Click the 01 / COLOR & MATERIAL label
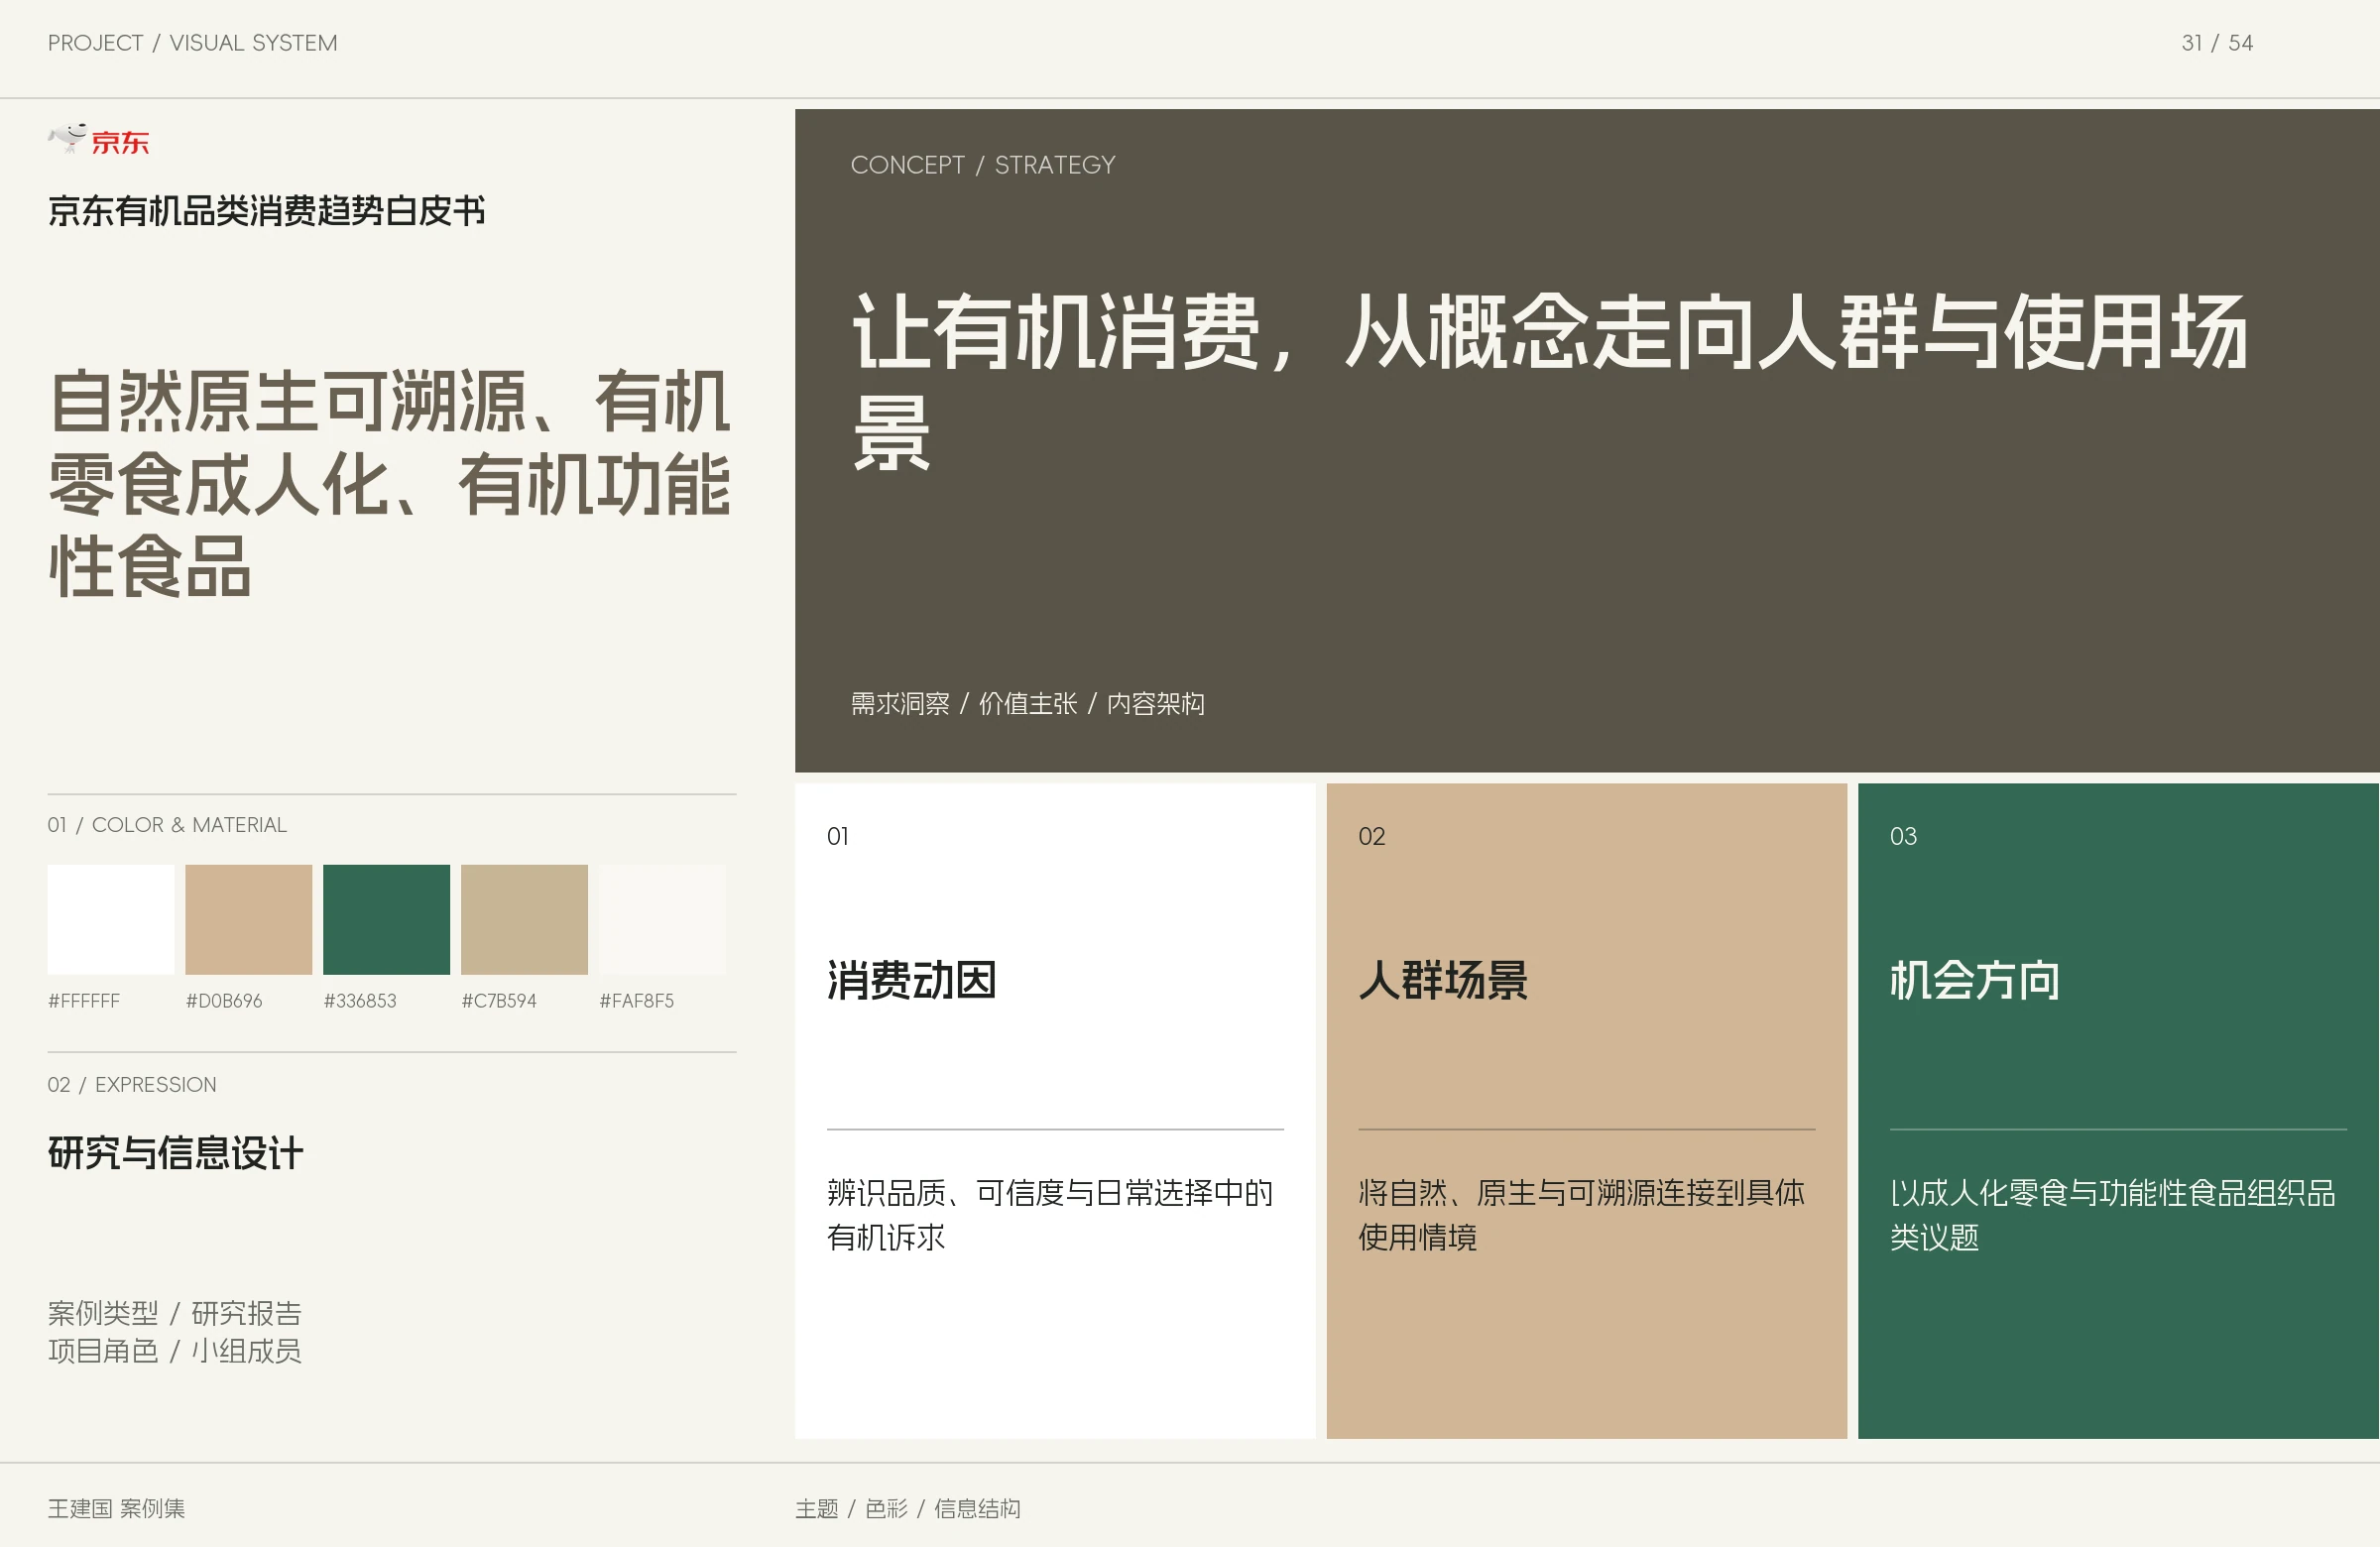 click(x=167, y=825)
